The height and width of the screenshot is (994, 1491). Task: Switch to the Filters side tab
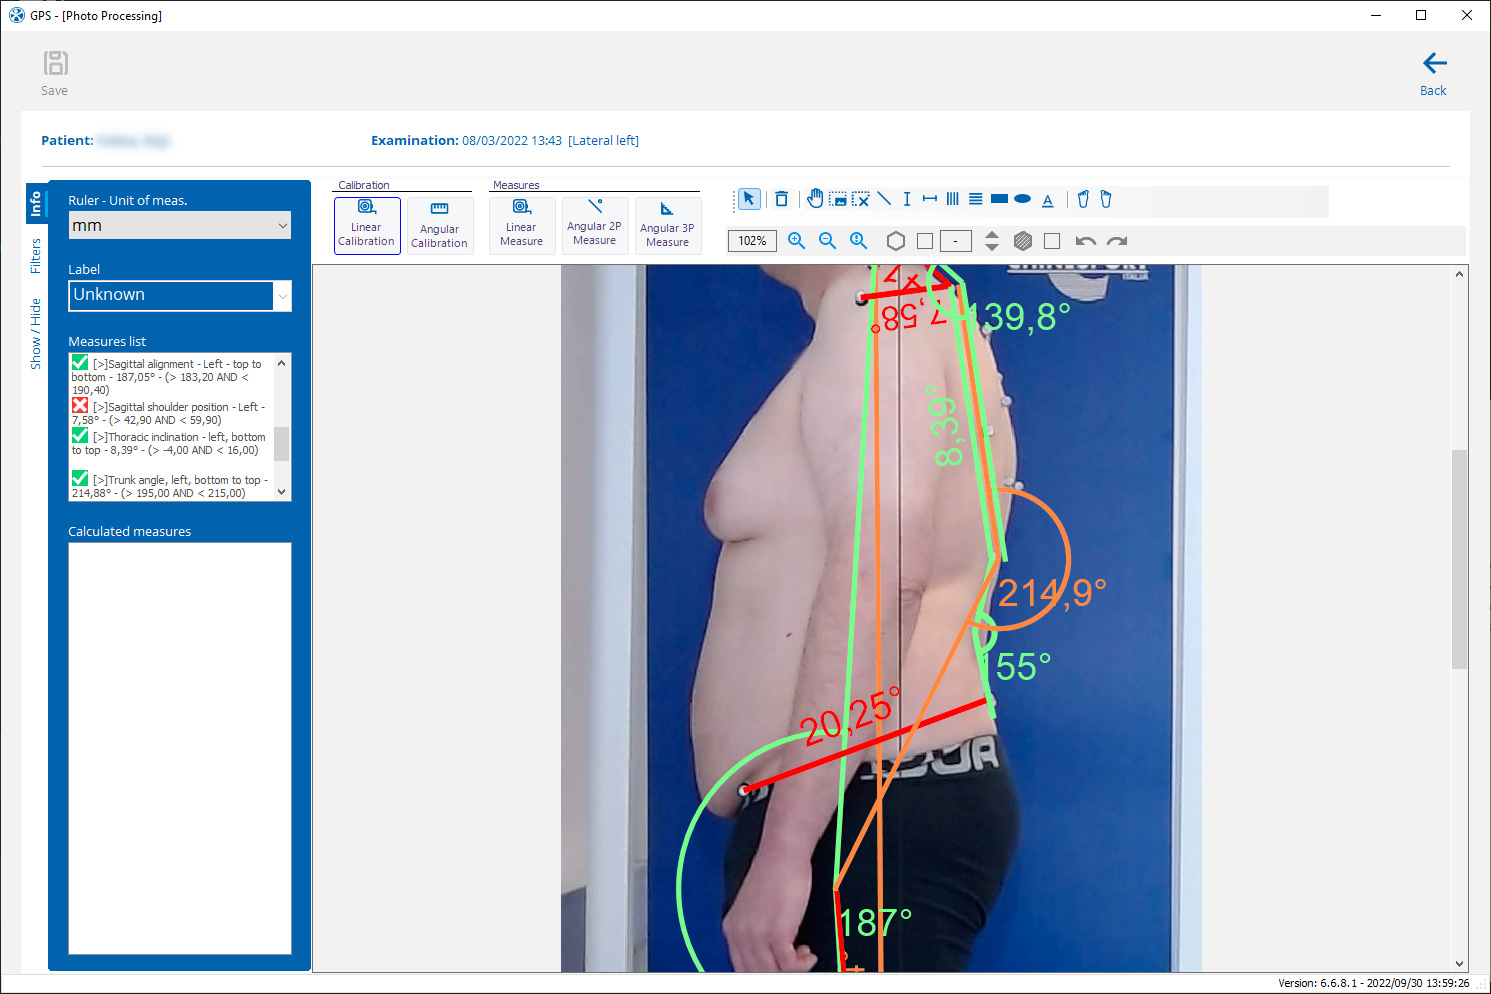[x=36, y=256]
